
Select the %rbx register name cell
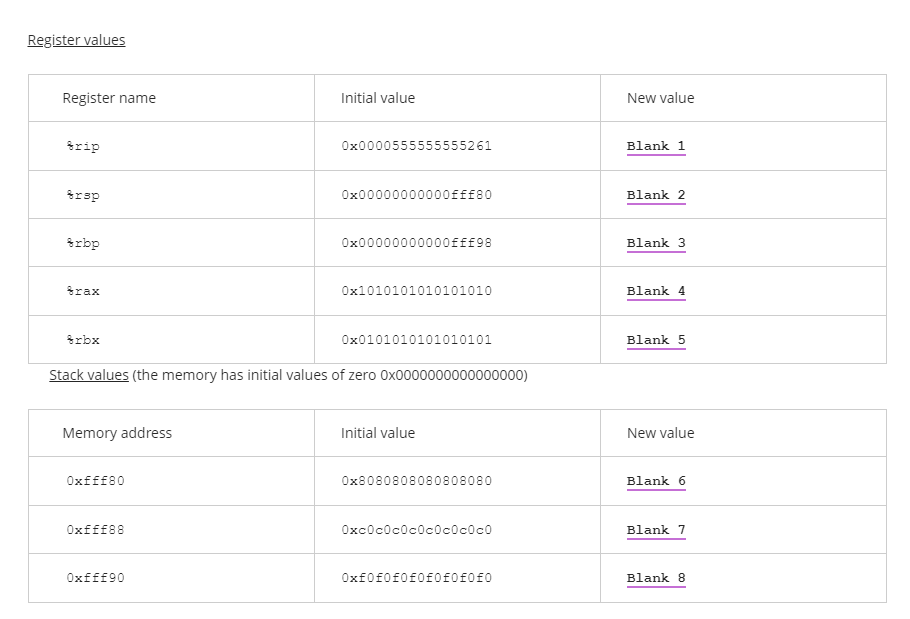[x=83, y=339]
